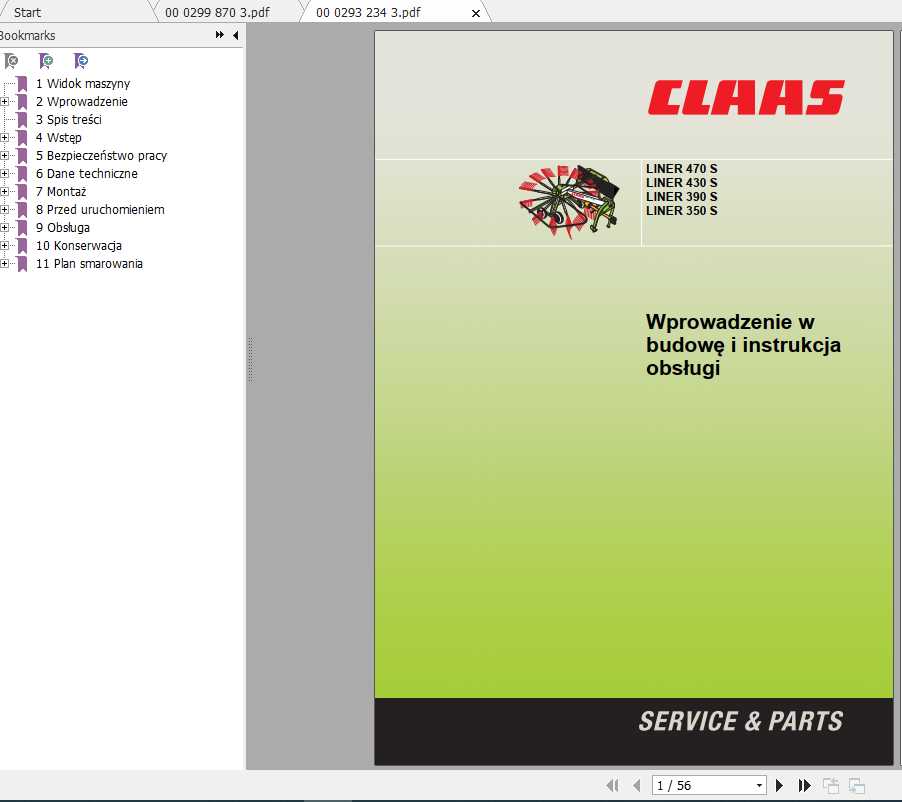Go to the previous page
Viewport: 902px width, 802px height.
[x=637, y=784]
